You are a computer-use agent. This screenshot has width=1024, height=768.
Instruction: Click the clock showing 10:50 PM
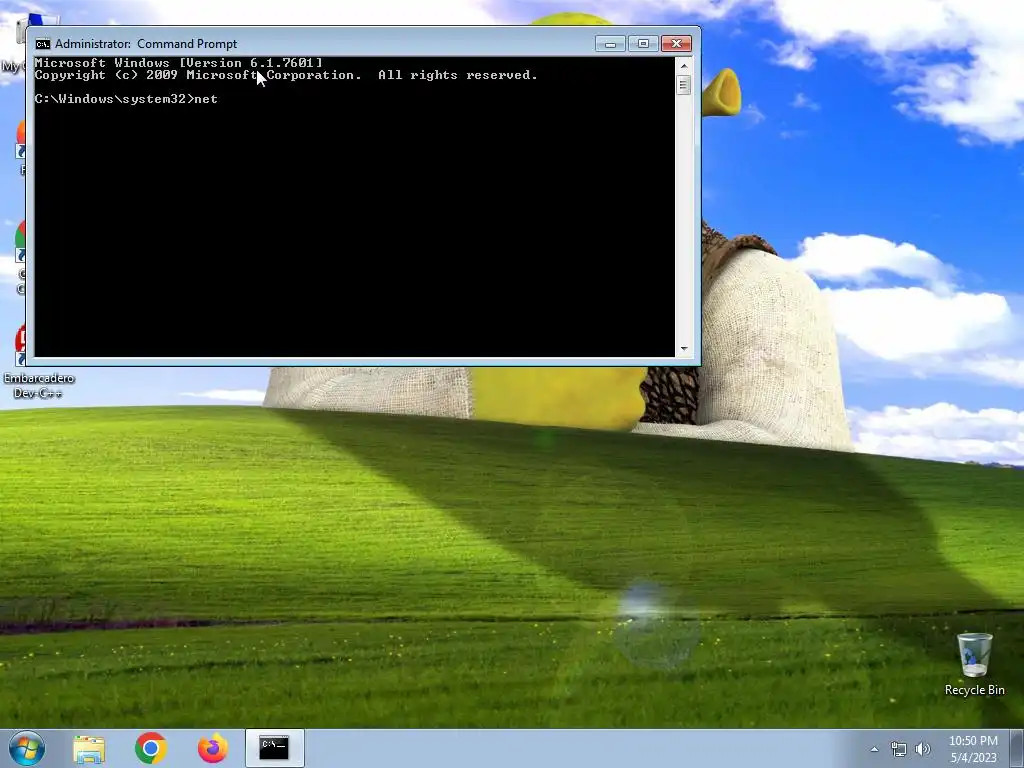pos(973,748)
